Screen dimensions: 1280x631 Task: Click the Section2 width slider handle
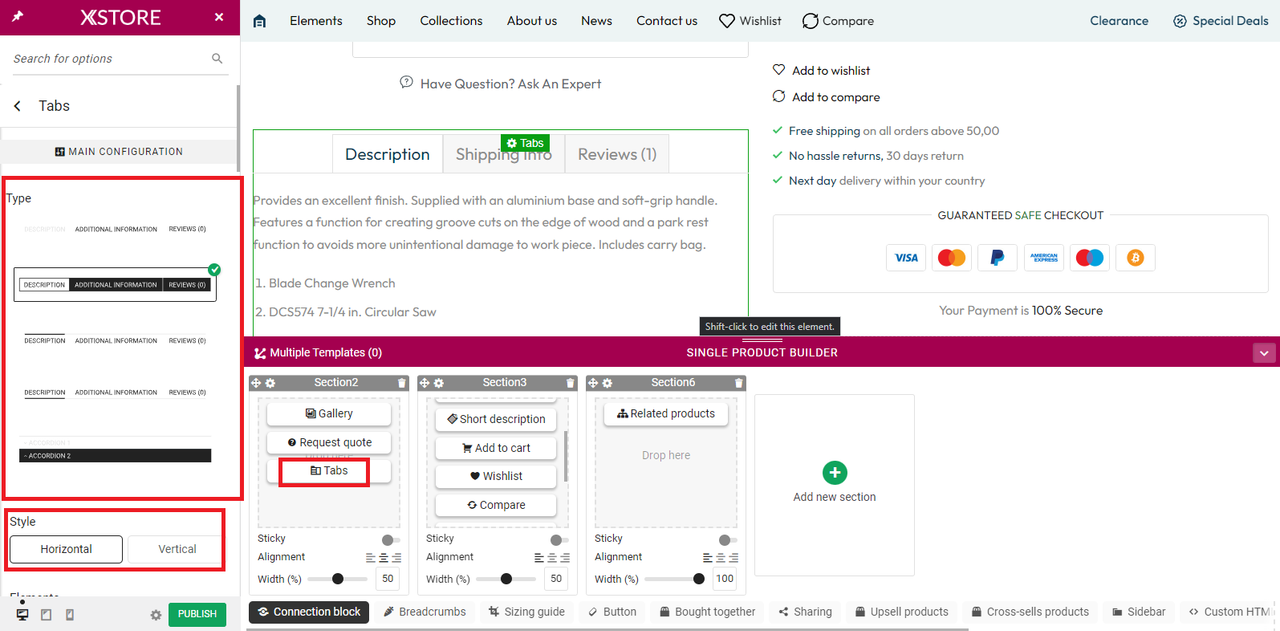(x=338, y=579)
